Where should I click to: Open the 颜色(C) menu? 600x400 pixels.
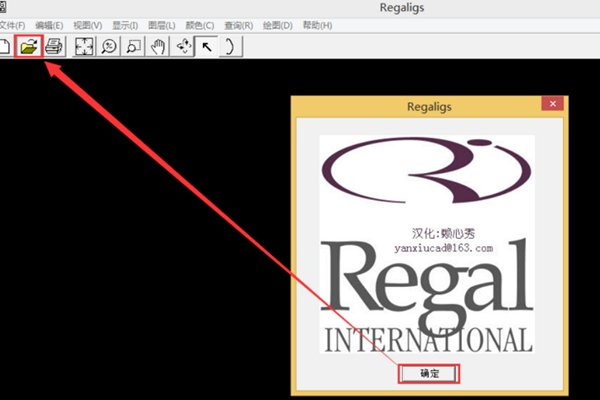pyautogui.click(x=201, y=24)
